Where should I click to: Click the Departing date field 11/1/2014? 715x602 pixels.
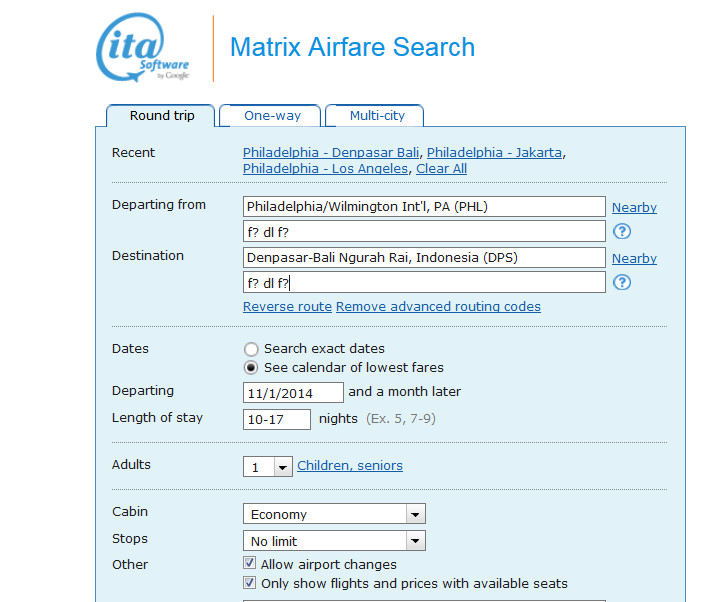(x=293, y=393)
